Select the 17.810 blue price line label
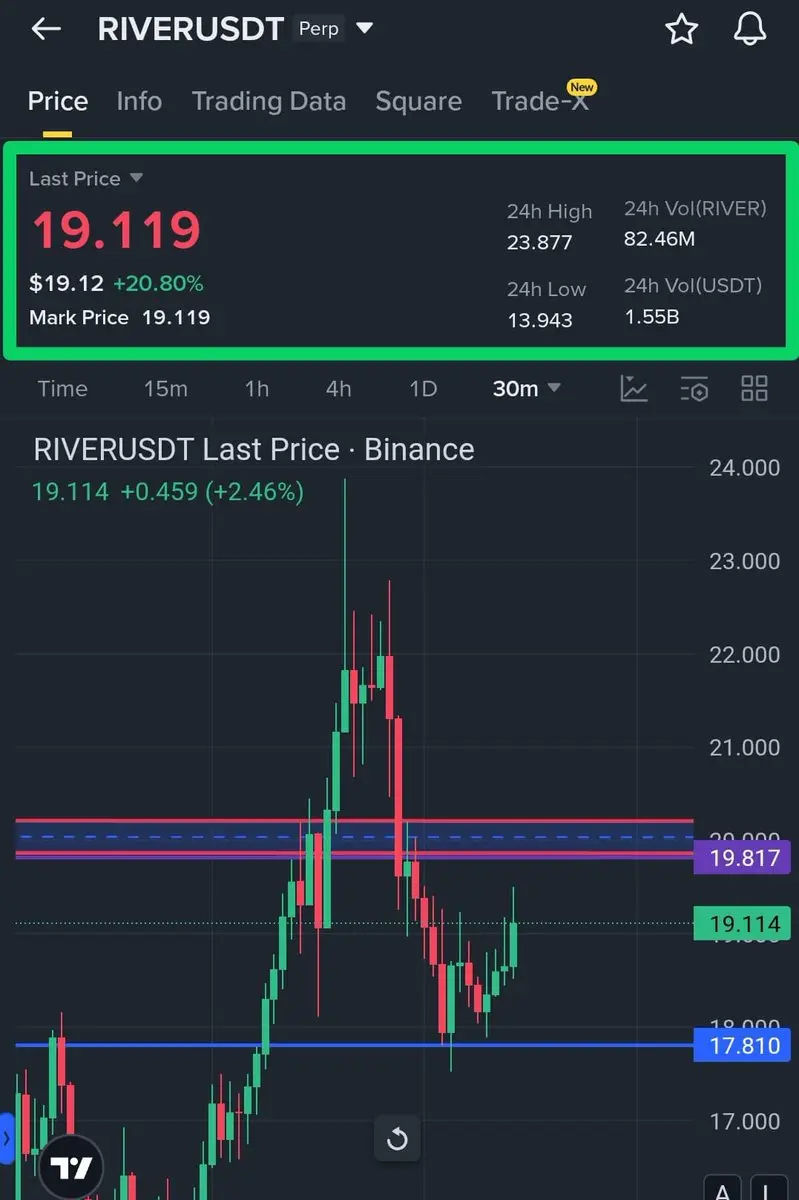This screenshot has height=1200, width=799. (742, 1046)
